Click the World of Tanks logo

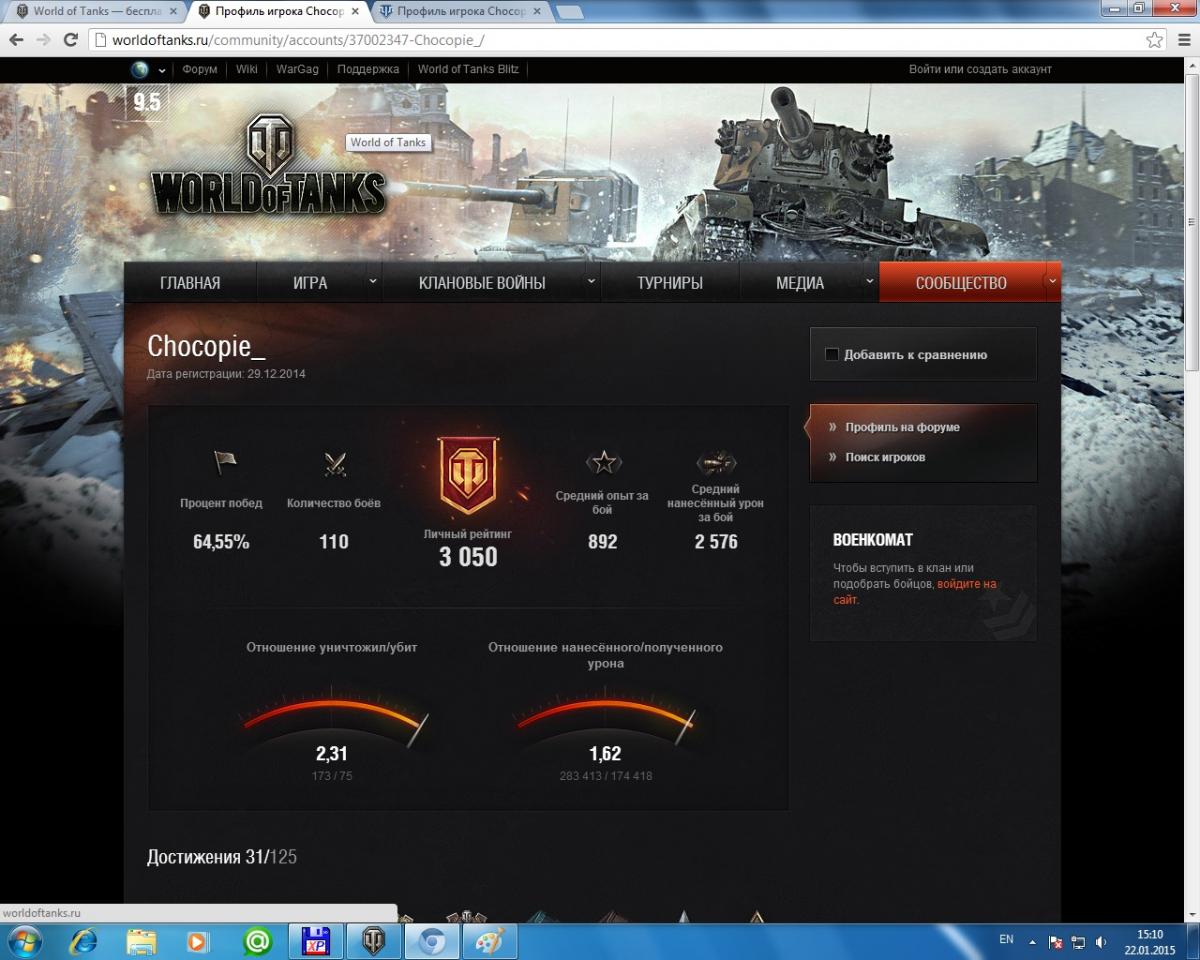pyautogui.click(x=268, y=165)
